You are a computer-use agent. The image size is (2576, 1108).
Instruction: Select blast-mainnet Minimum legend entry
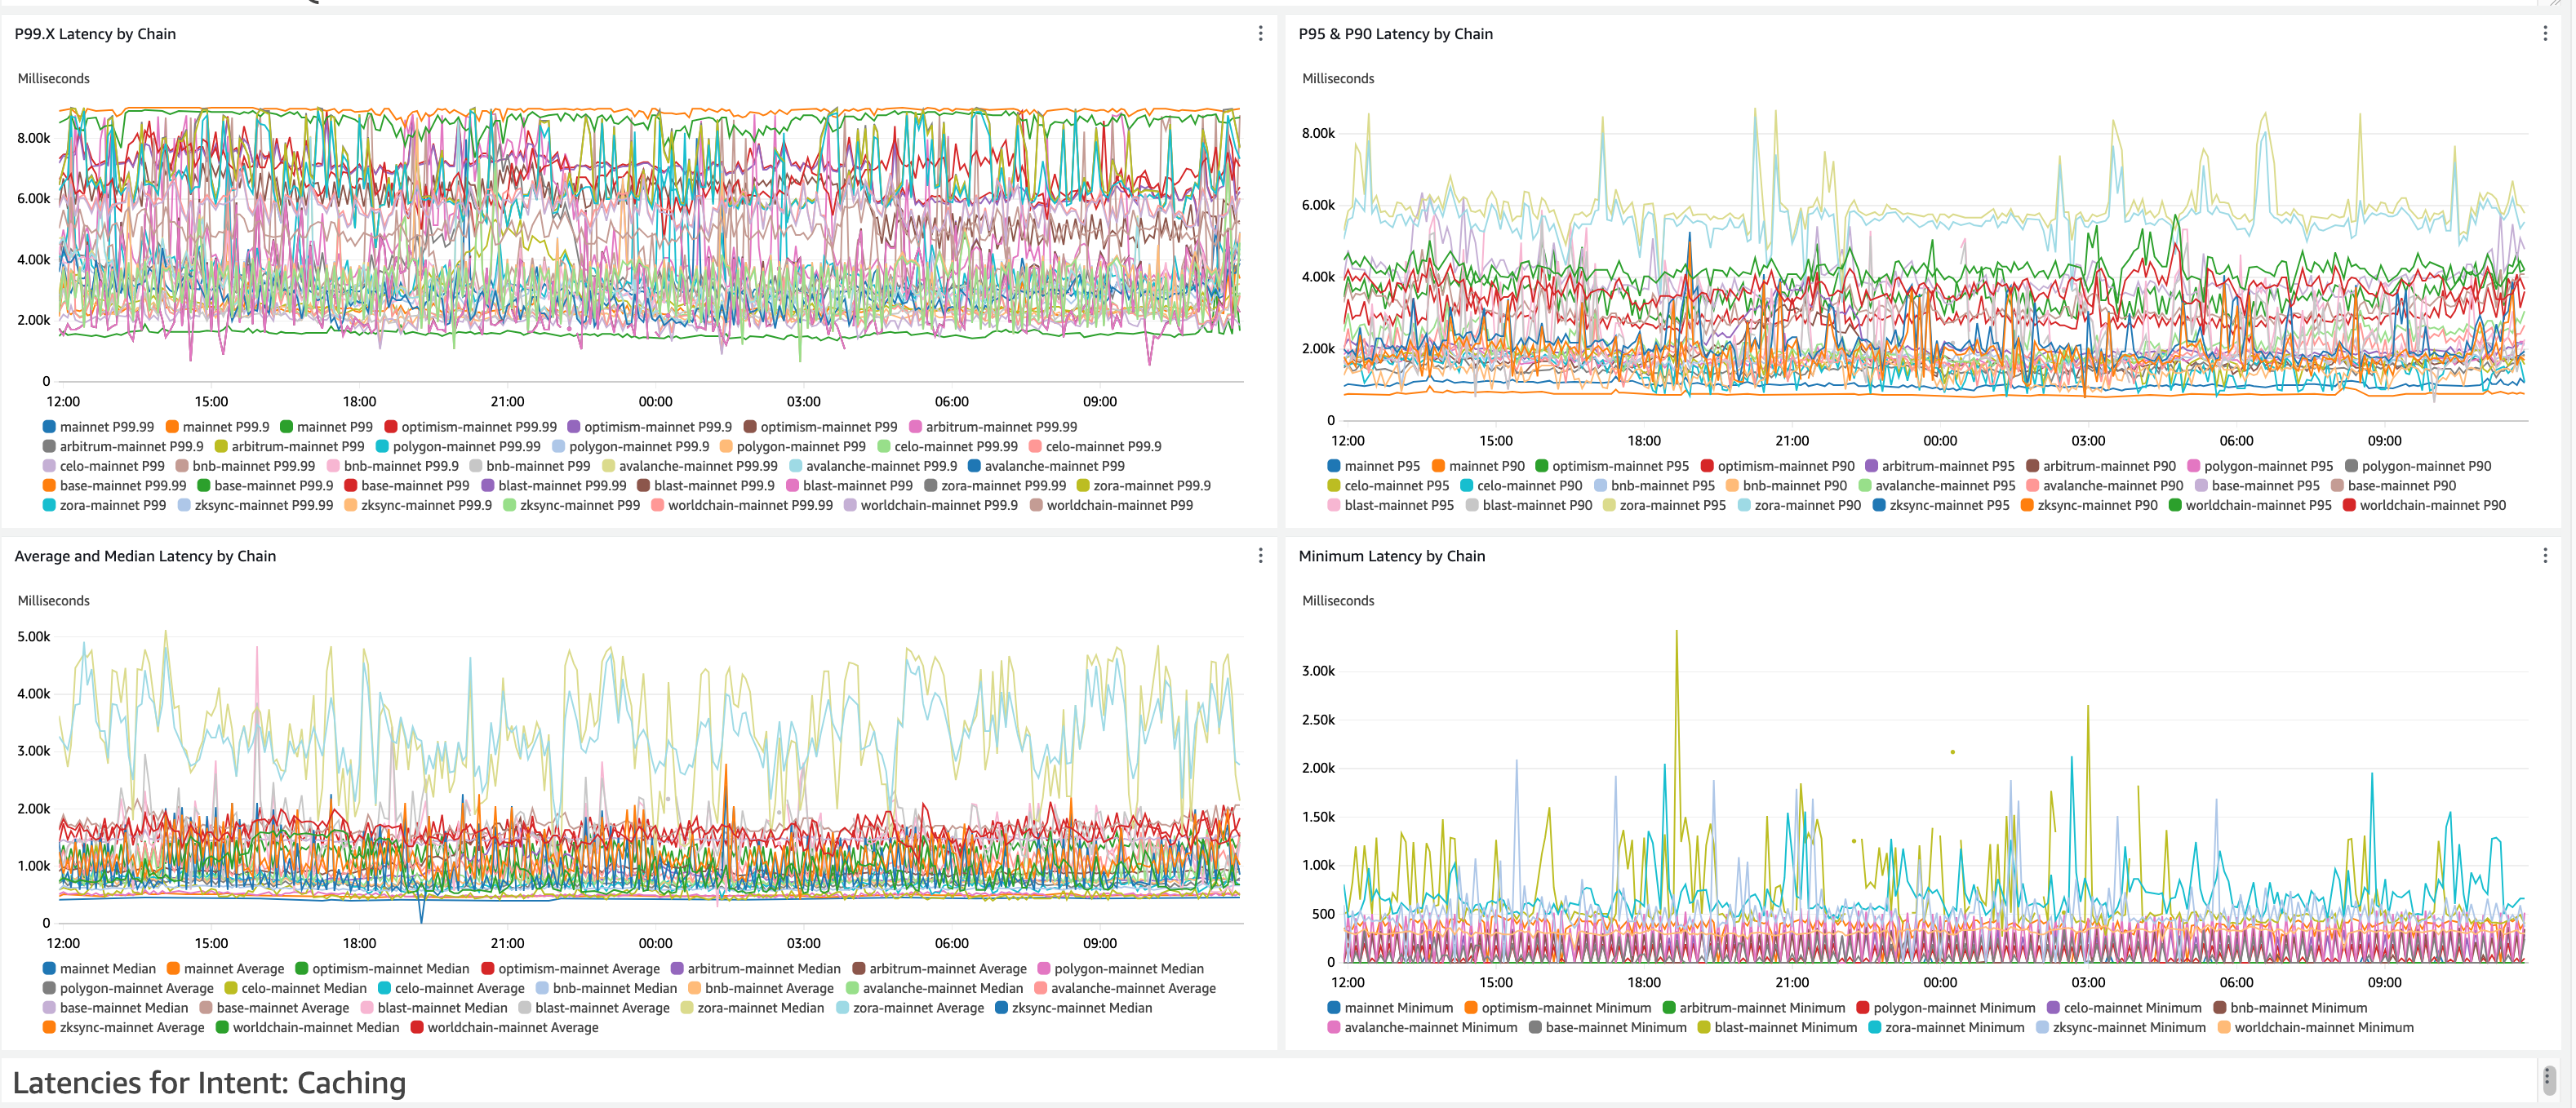click(1776, 1028)
